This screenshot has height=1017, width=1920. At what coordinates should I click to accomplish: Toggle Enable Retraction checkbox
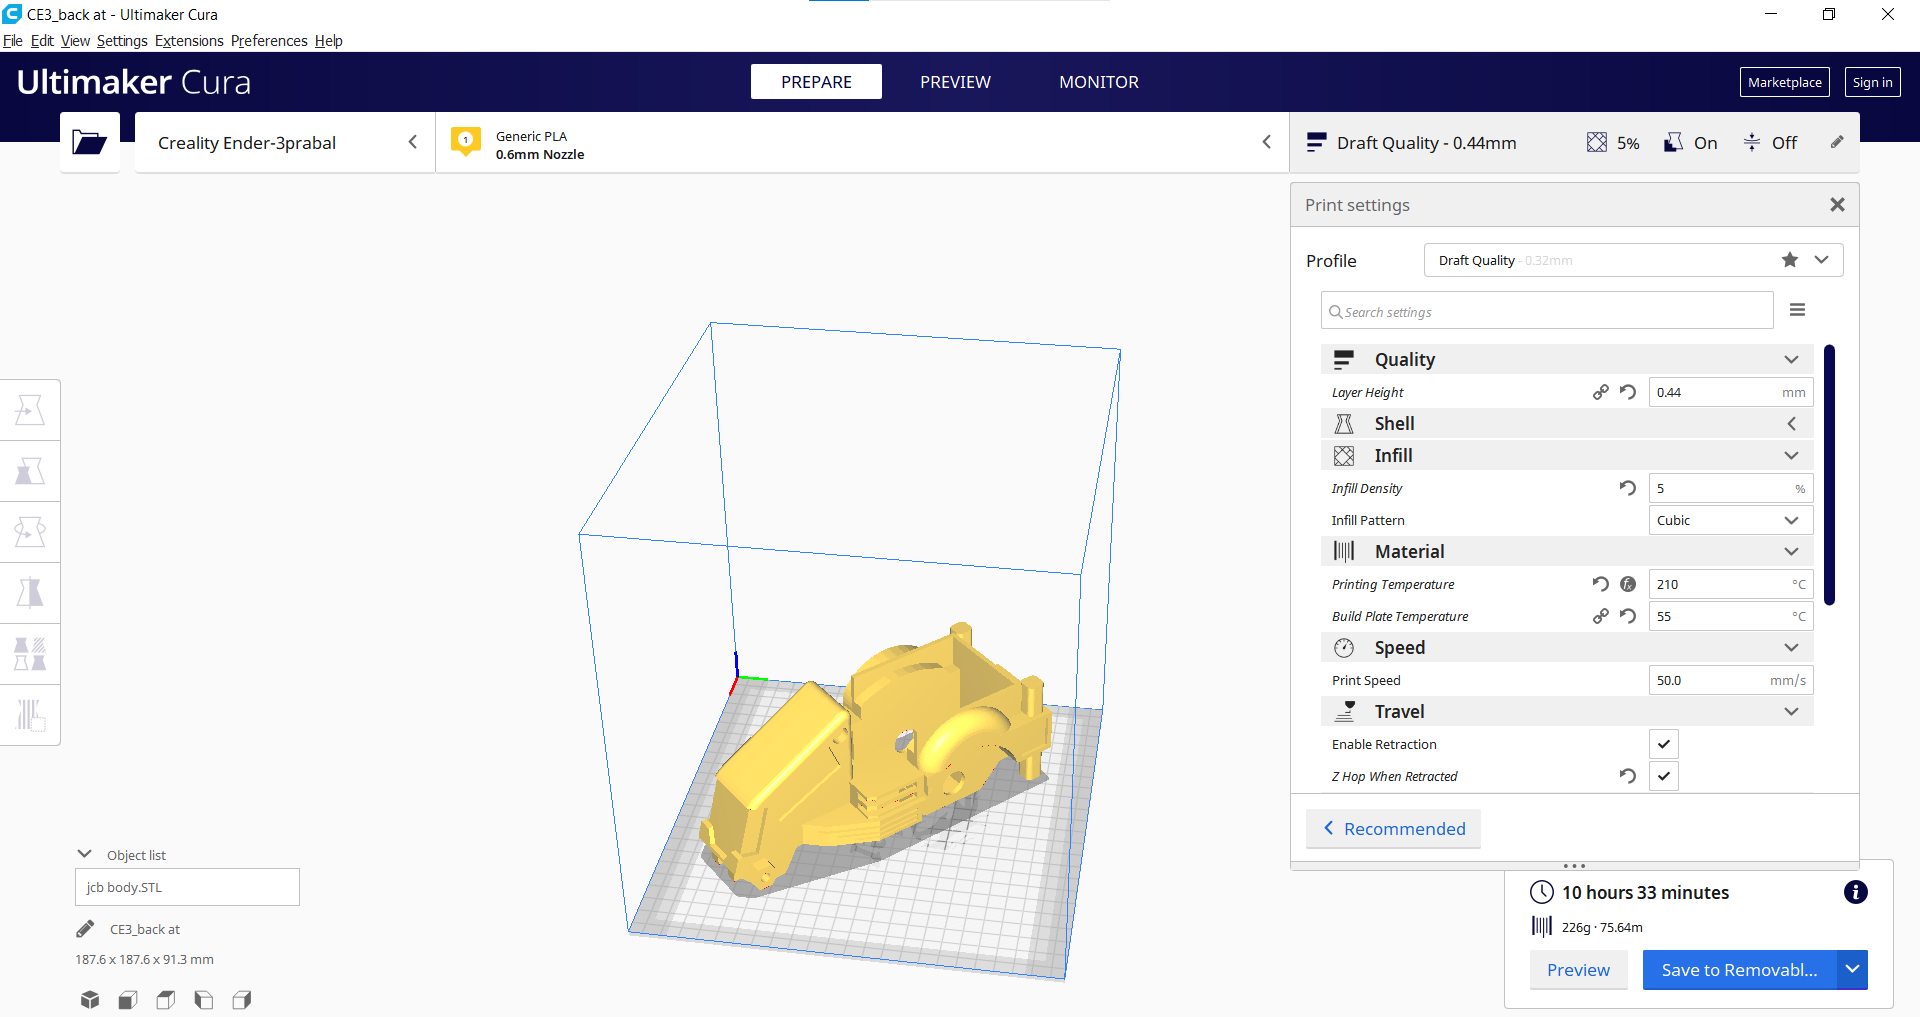(1664, 744)
